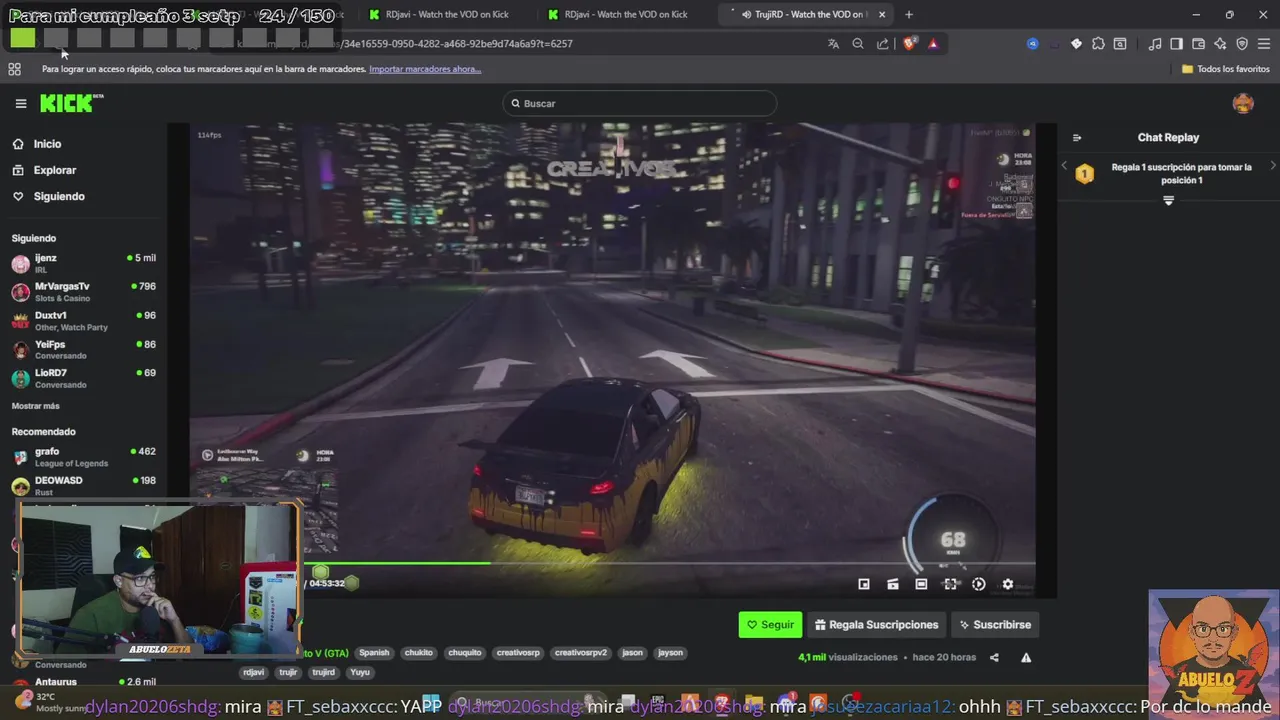1280x720 pixels.
Task: Select the trujird tag
Action: point(323,672)
